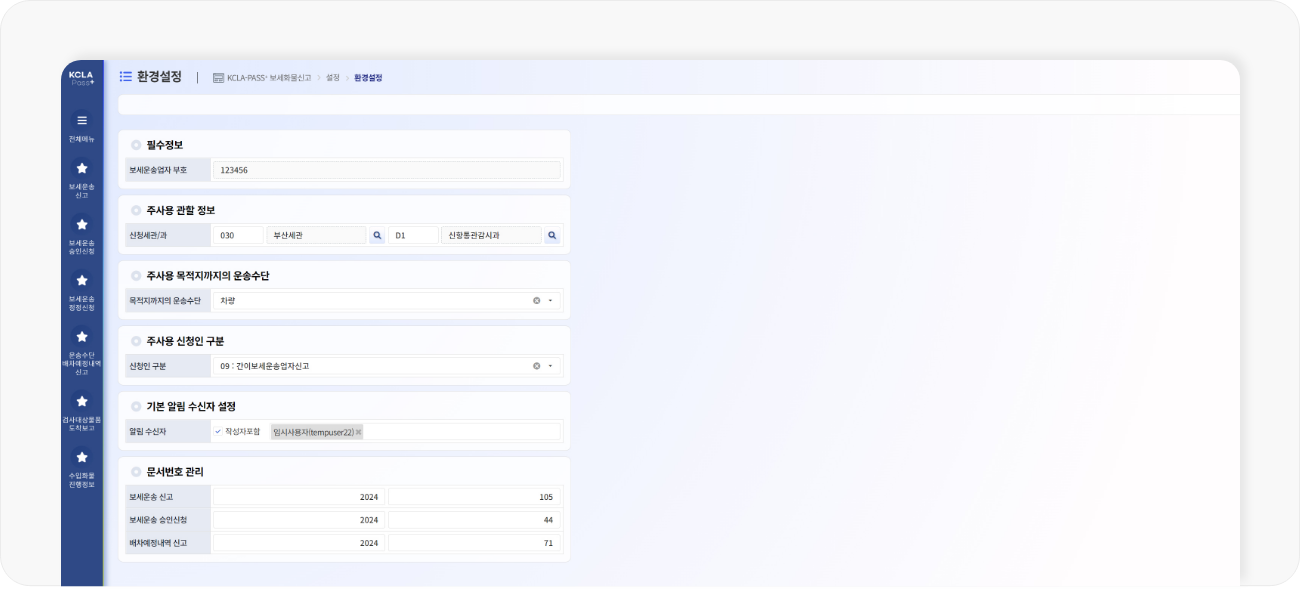Screen dimensions: 1300x596
Task: Click the search icon next to 부산세관
Action: 377,236
